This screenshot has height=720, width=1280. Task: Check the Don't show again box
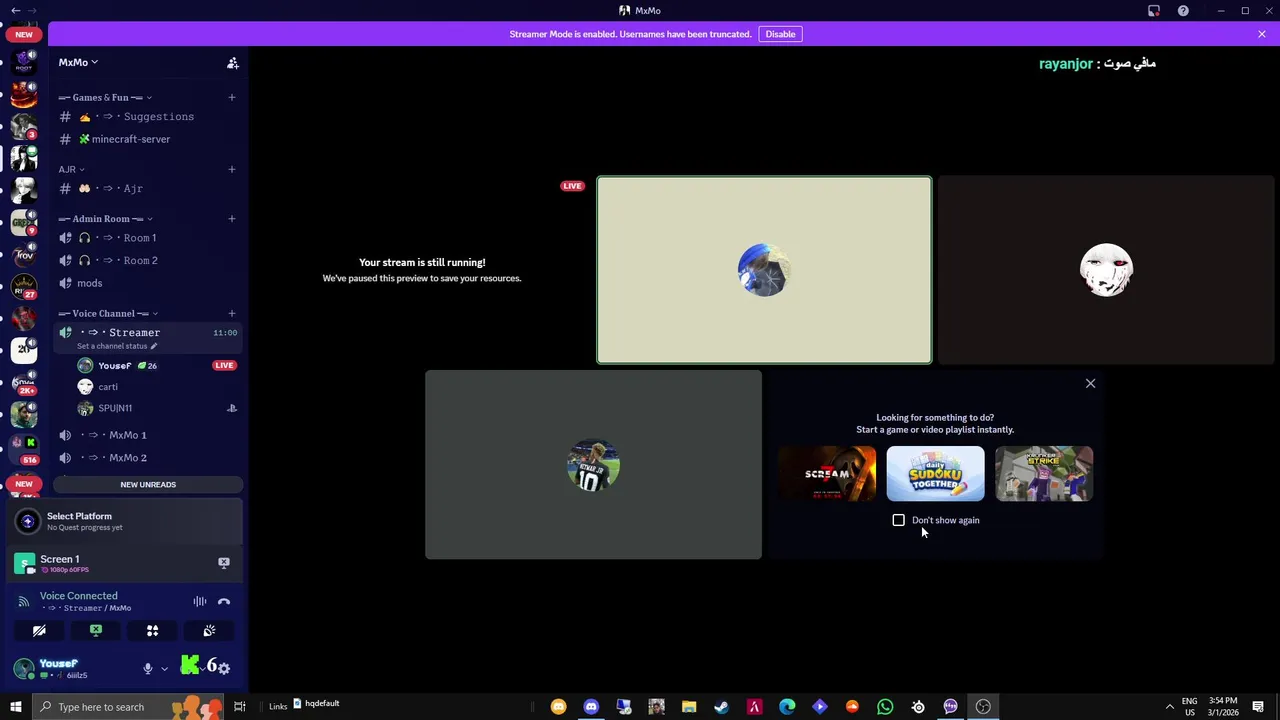898,520
